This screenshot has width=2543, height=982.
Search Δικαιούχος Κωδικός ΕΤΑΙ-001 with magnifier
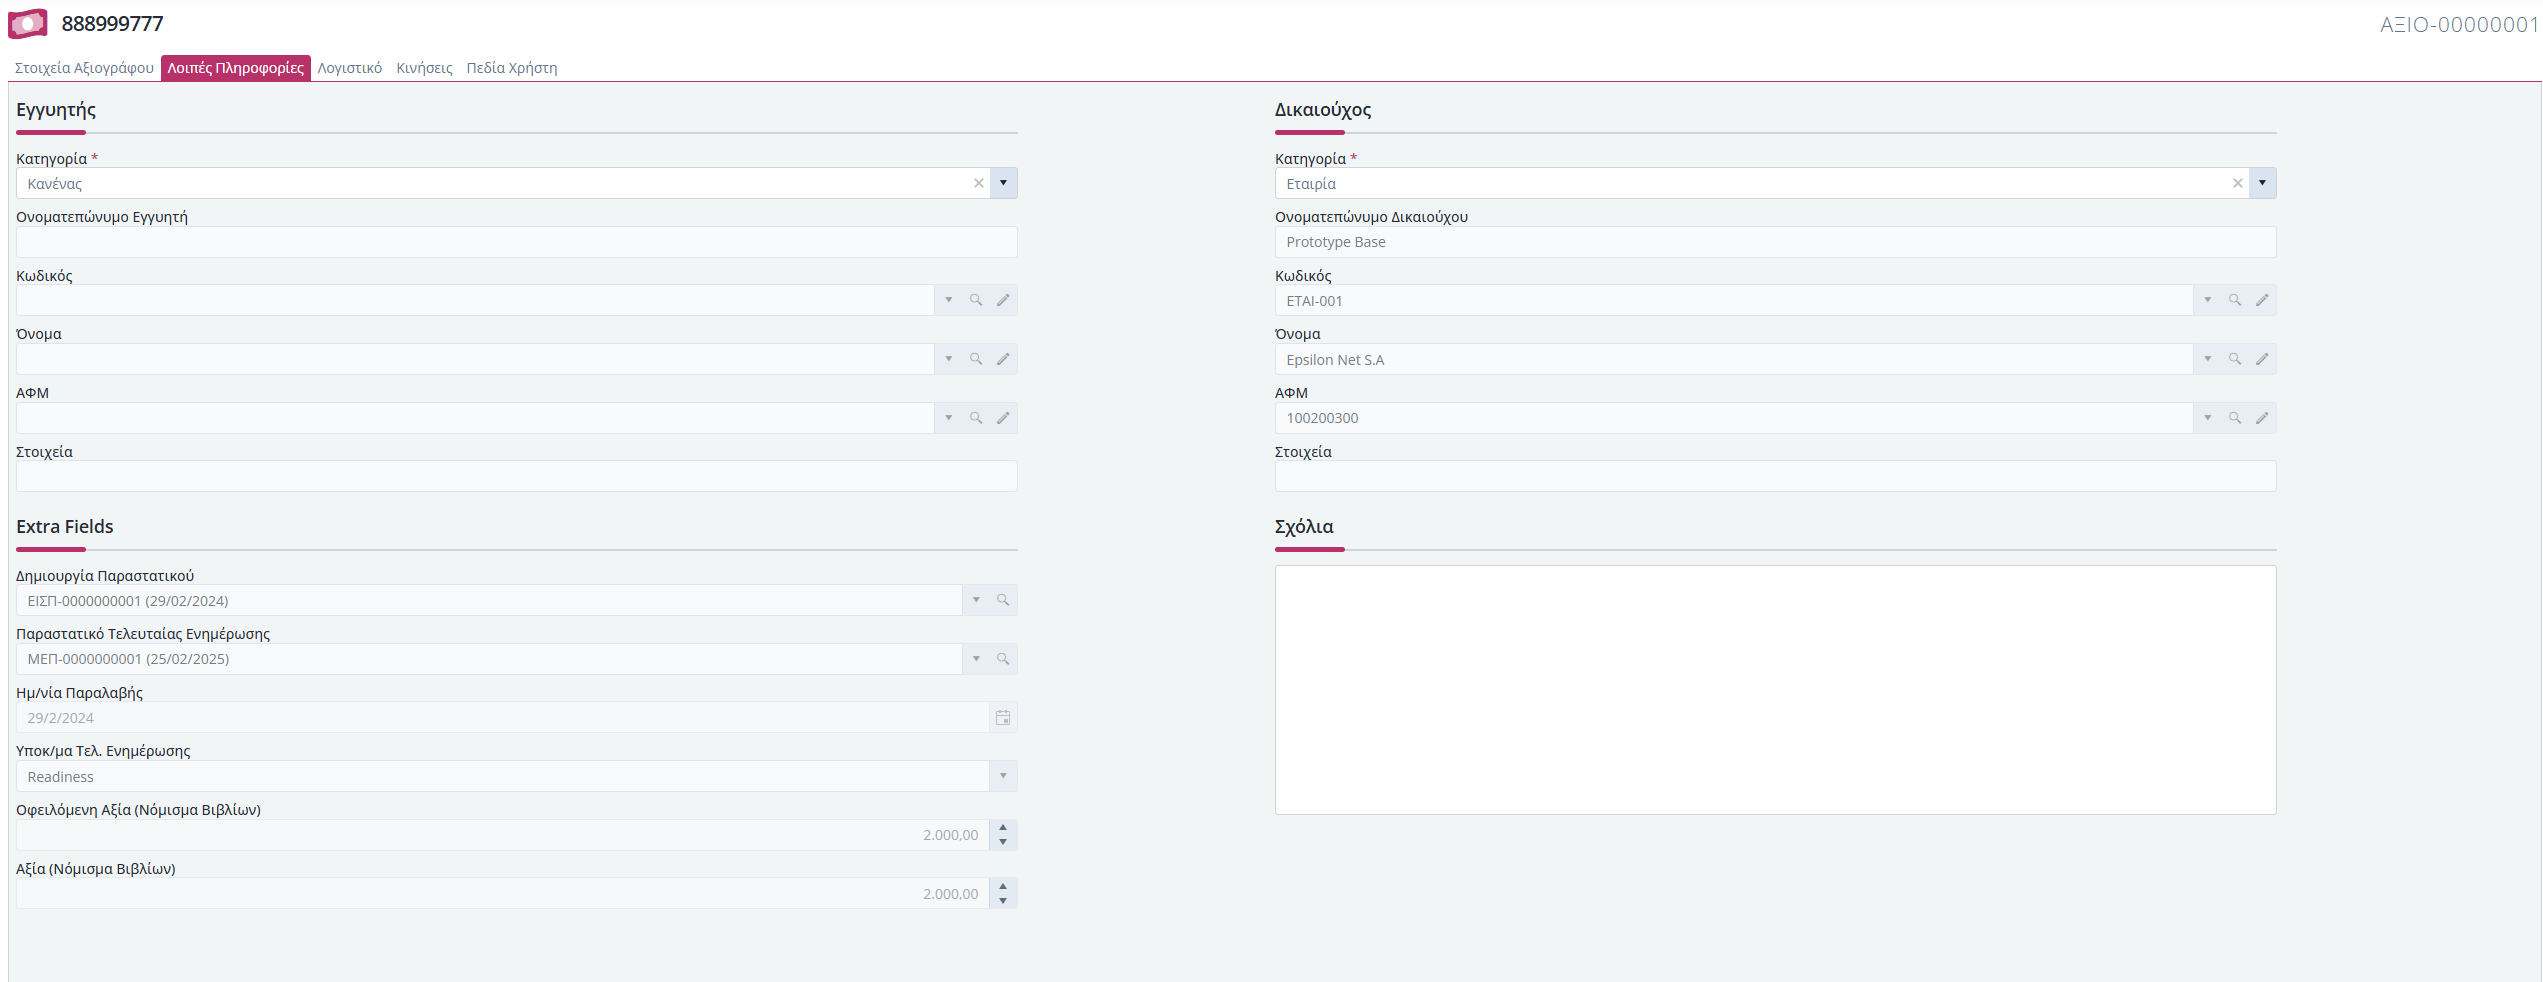point(2234,300)
